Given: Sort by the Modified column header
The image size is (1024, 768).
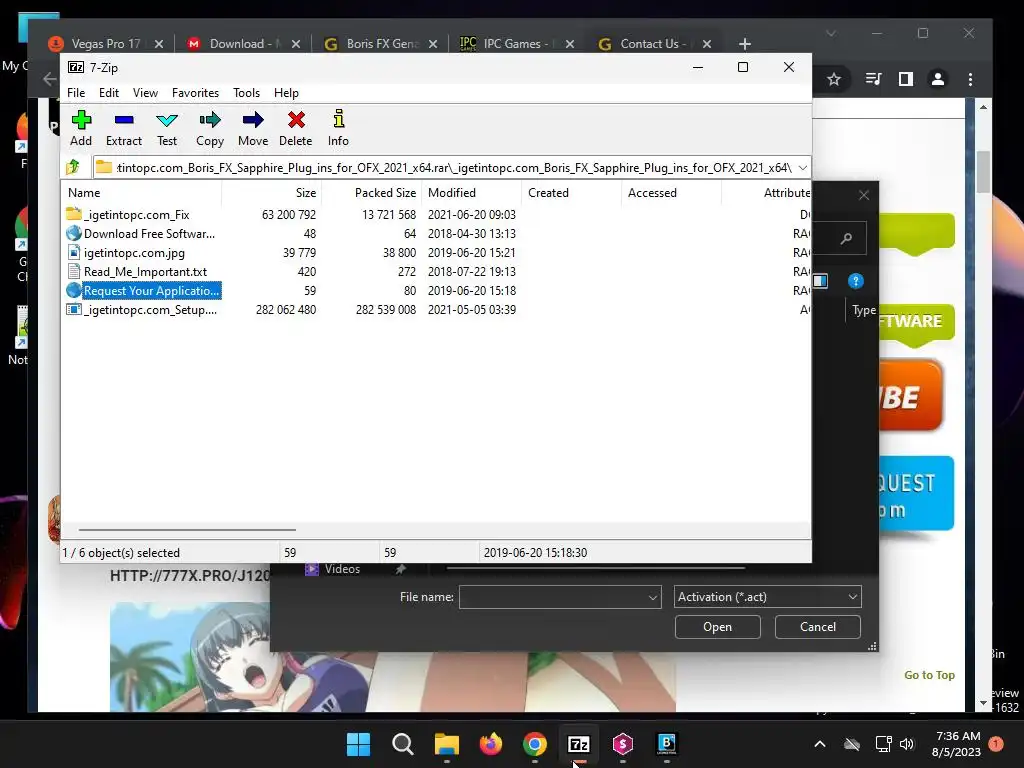Looking at the screenshot, I should pyautogui.click(x=472, y=193).
